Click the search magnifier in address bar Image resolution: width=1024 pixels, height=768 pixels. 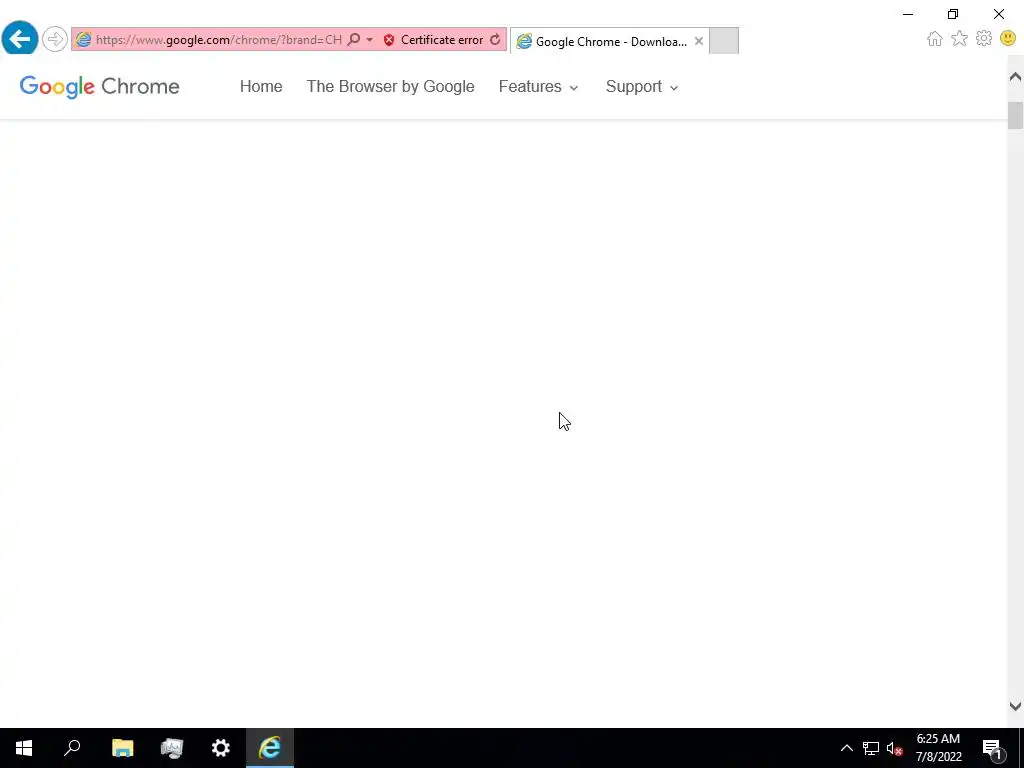pyautogui.click(x=353, y=40)
